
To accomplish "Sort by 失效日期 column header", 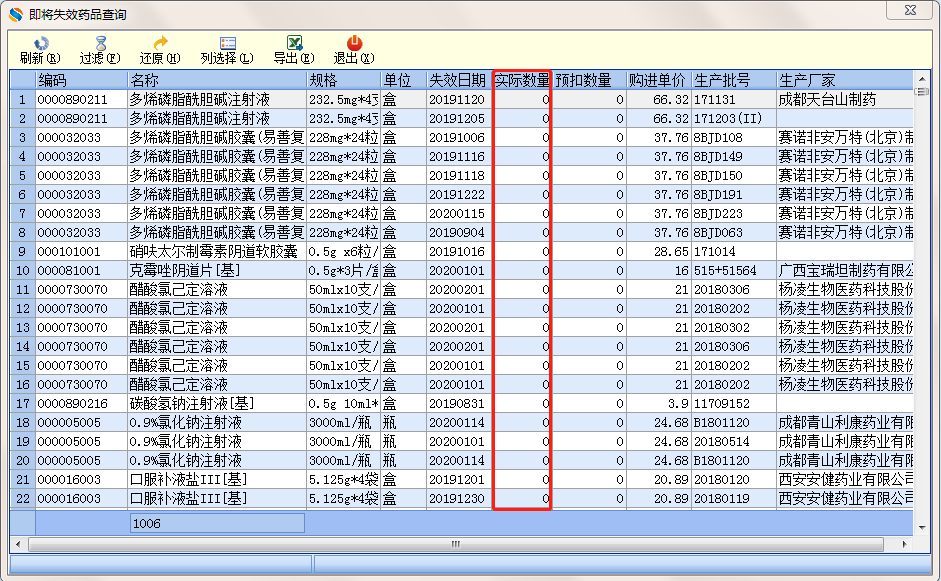I will [459, 80].
